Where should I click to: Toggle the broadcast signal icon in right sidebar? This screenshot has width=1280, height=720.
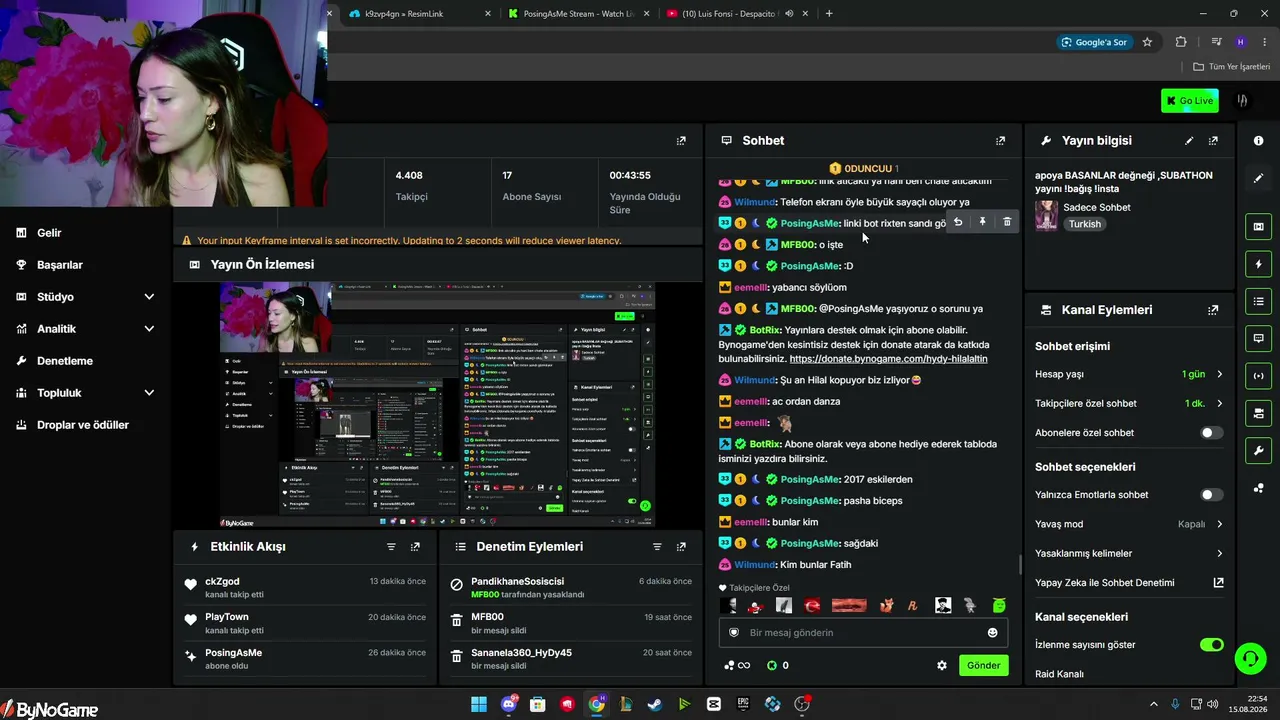click(x=1258, y=376)
